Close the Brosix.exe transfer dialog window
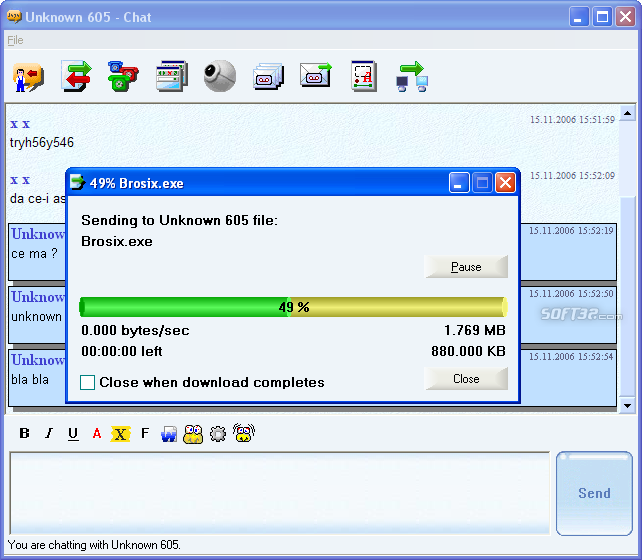 [505, 183]
